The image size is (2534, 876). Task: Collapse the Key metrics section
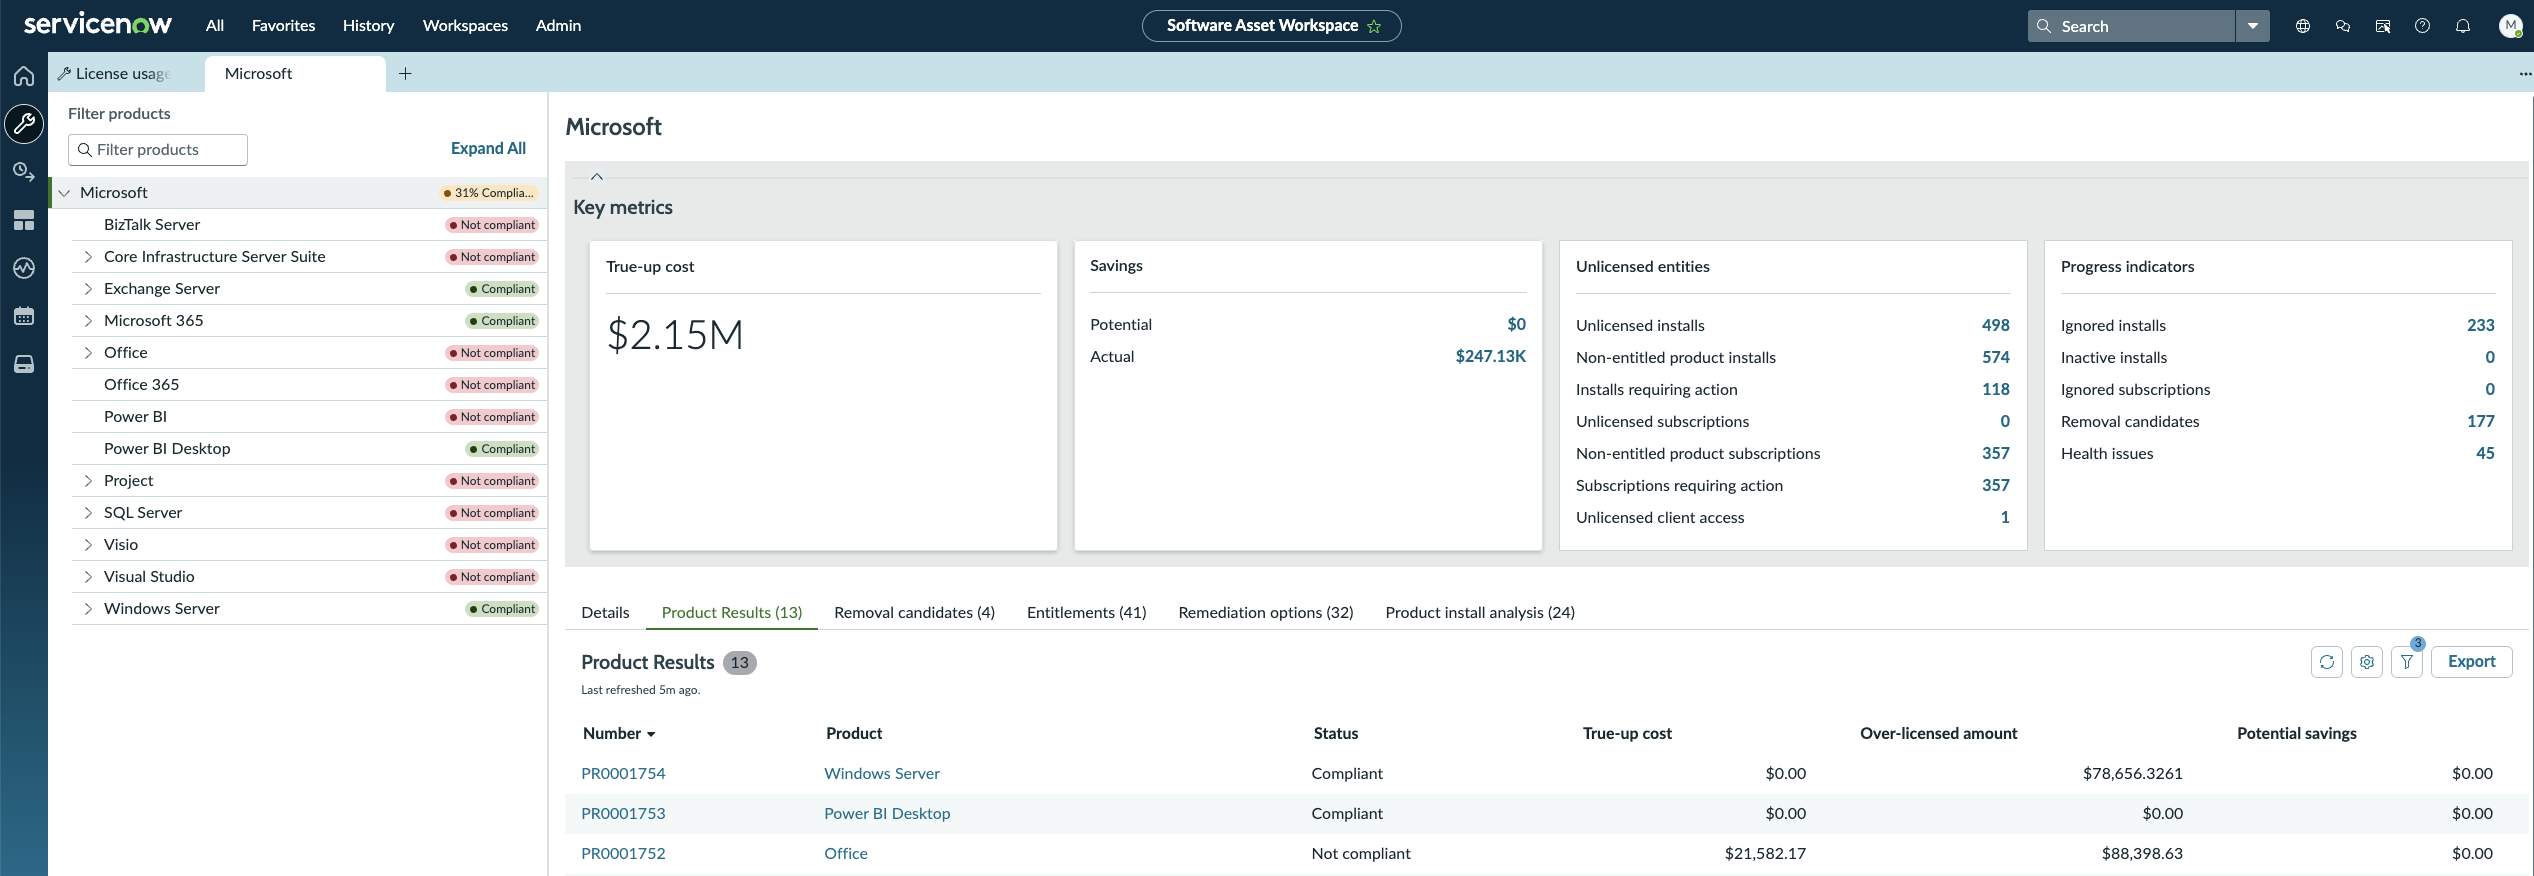click(x=597, y=177)
